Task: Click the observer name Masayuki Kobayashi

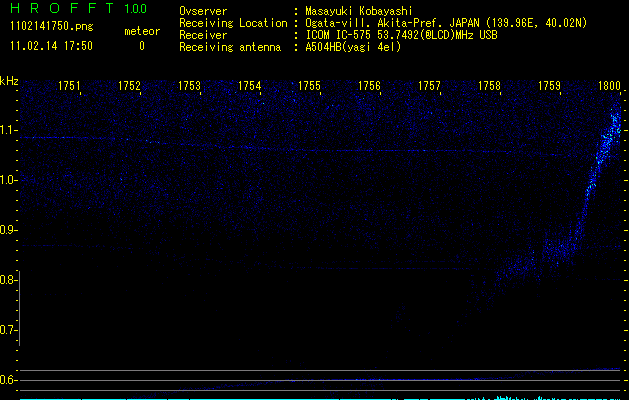Action: coord(359,11)
